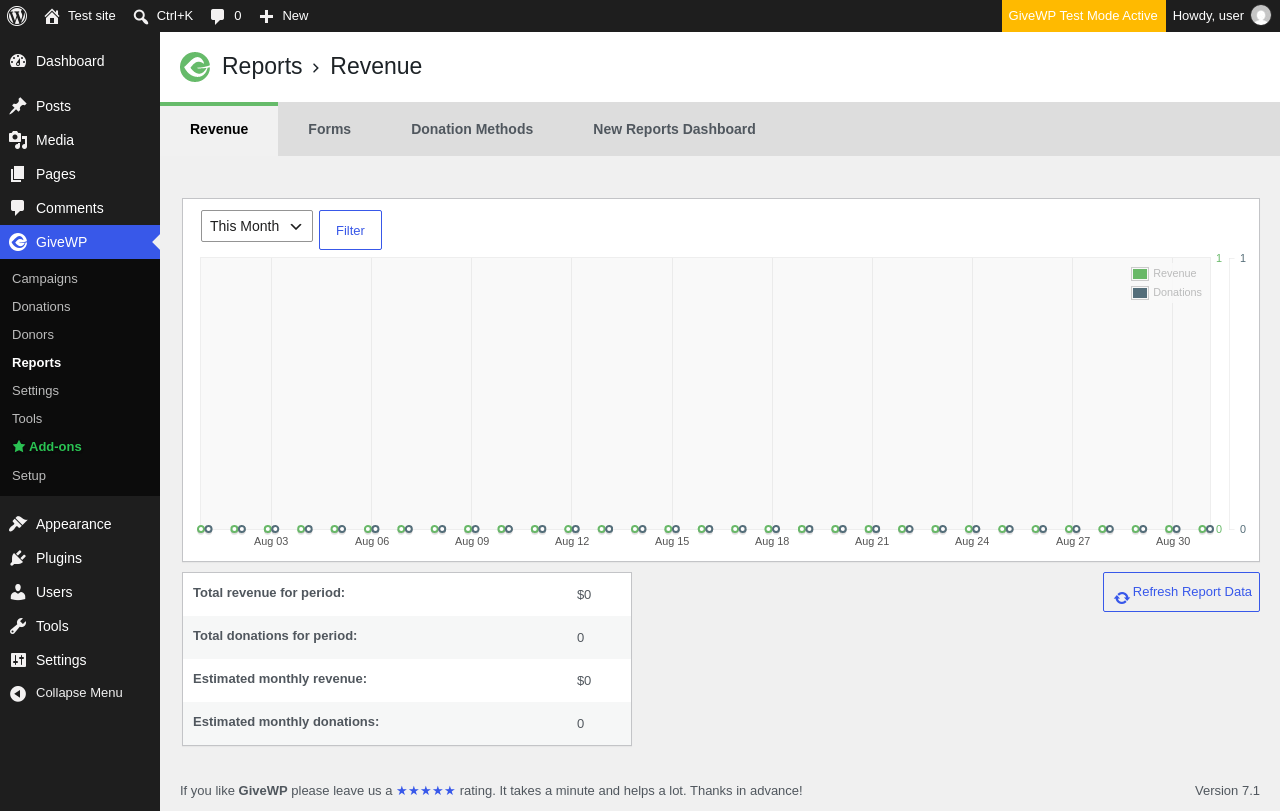
Task: Click Refresh Report Data text
Action: (x=1192, y=592)
